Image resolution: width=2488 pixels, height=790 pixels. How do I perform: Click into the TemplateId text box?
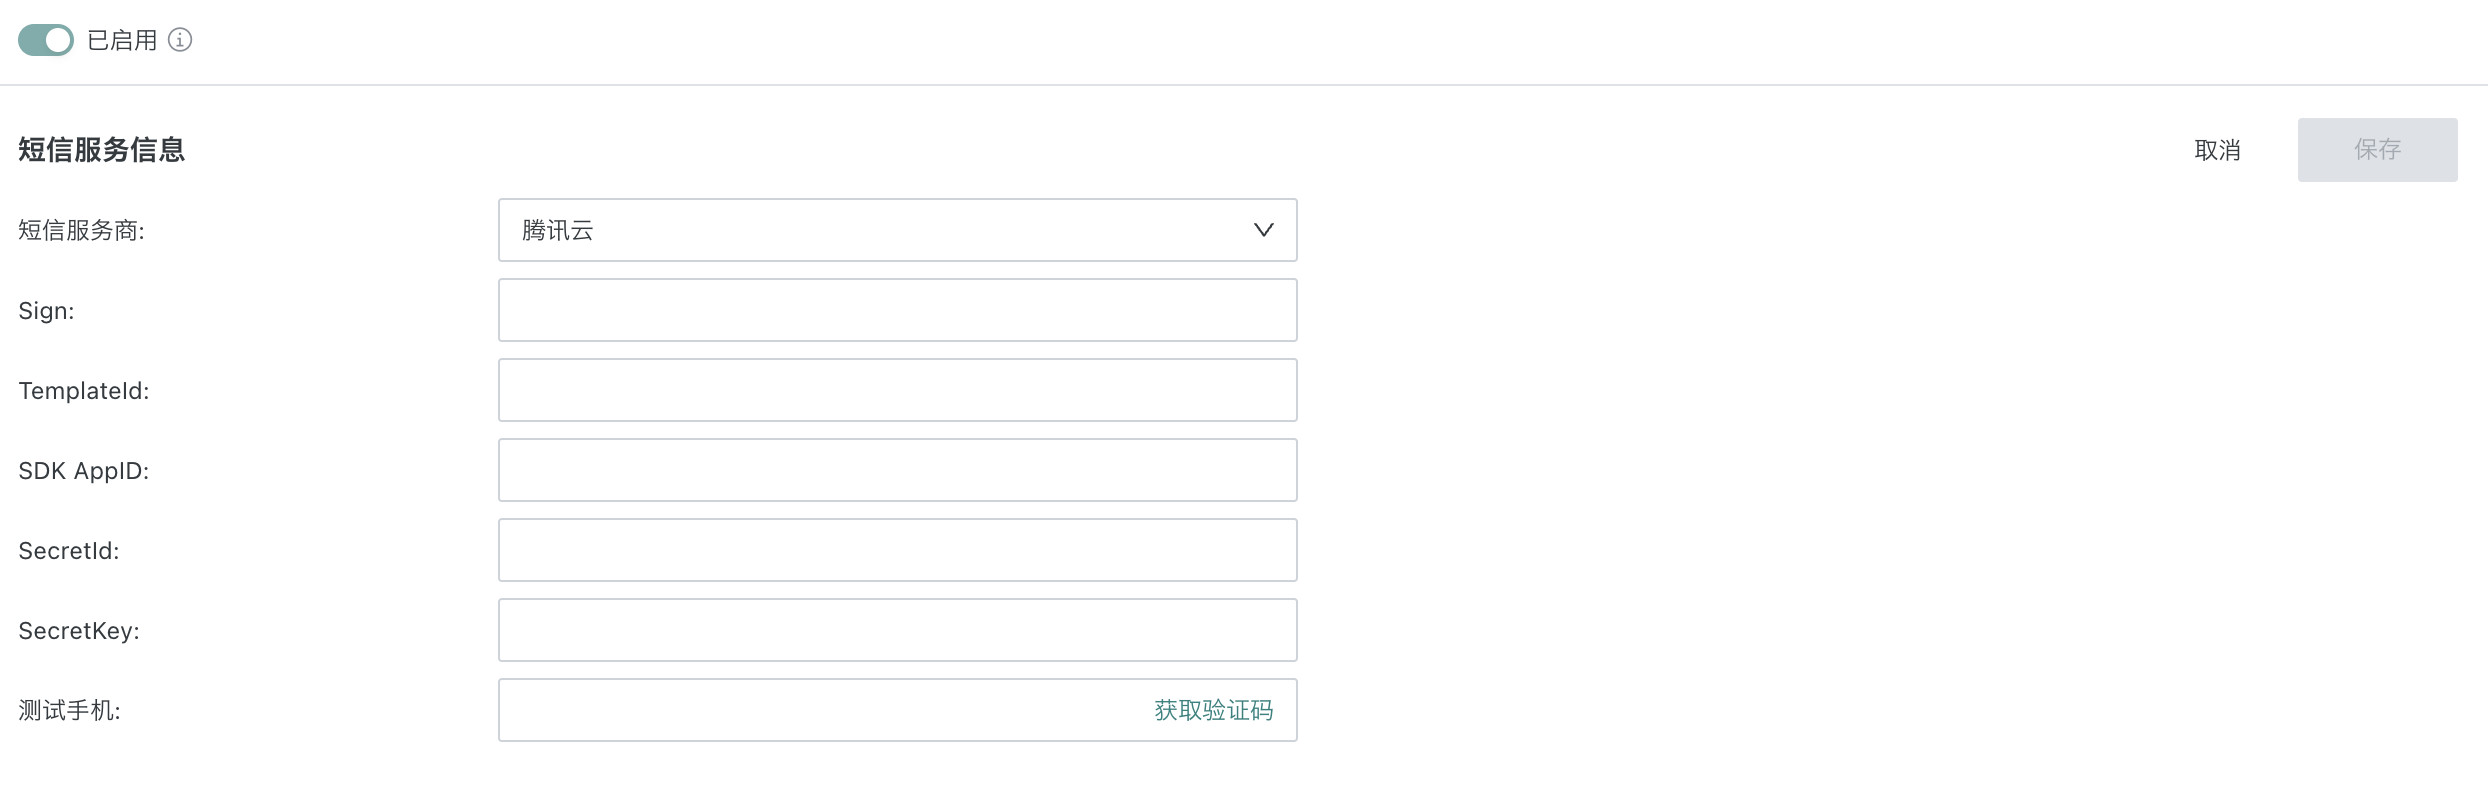point(897,390)
